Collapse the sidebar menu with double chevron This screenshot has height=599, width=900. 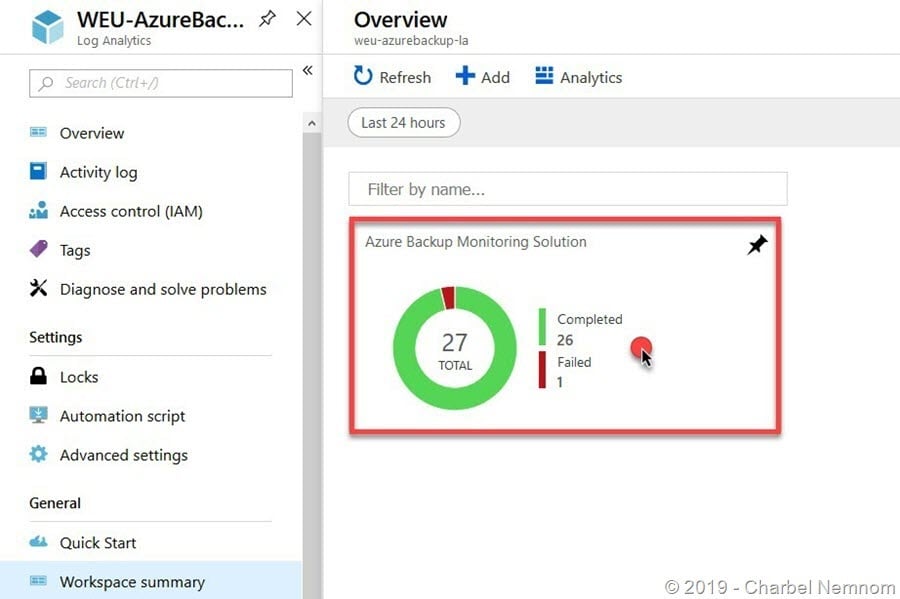click(308, 70)
